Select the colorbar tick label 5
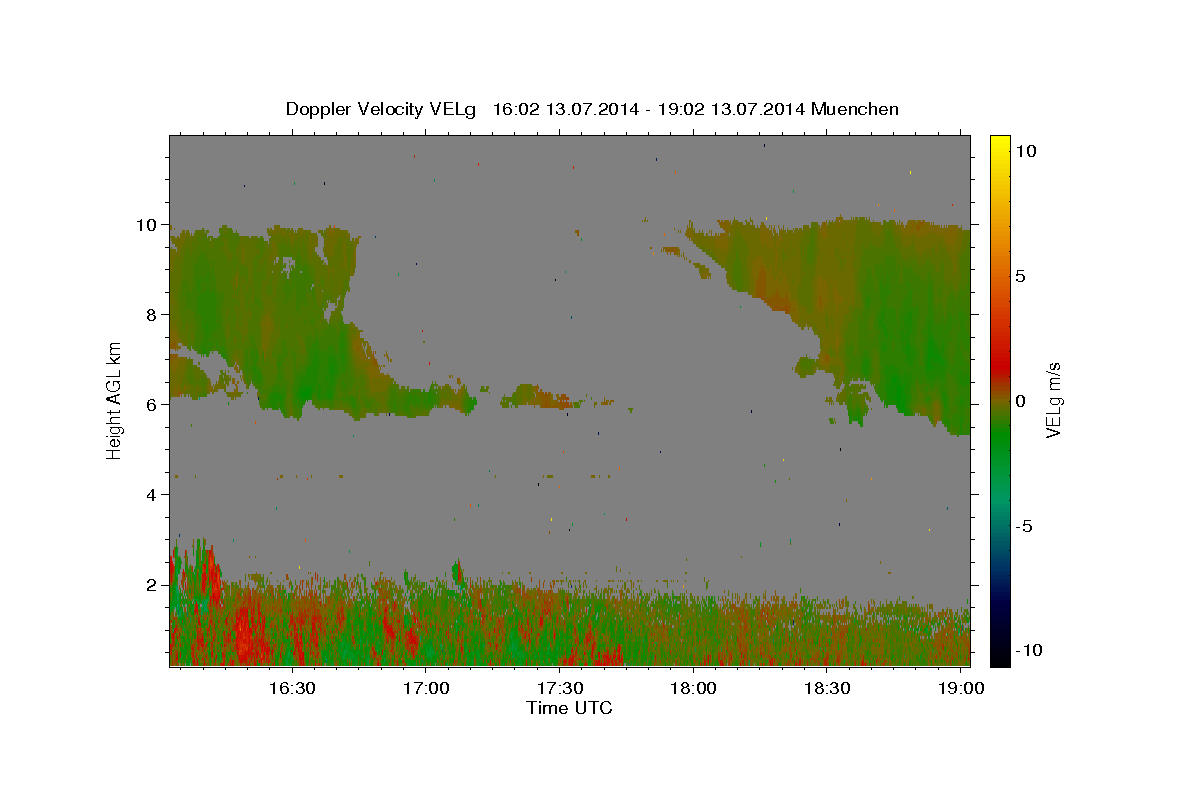The width and height of the screenshot is (1200, 800). click(x=1022, y=276)
